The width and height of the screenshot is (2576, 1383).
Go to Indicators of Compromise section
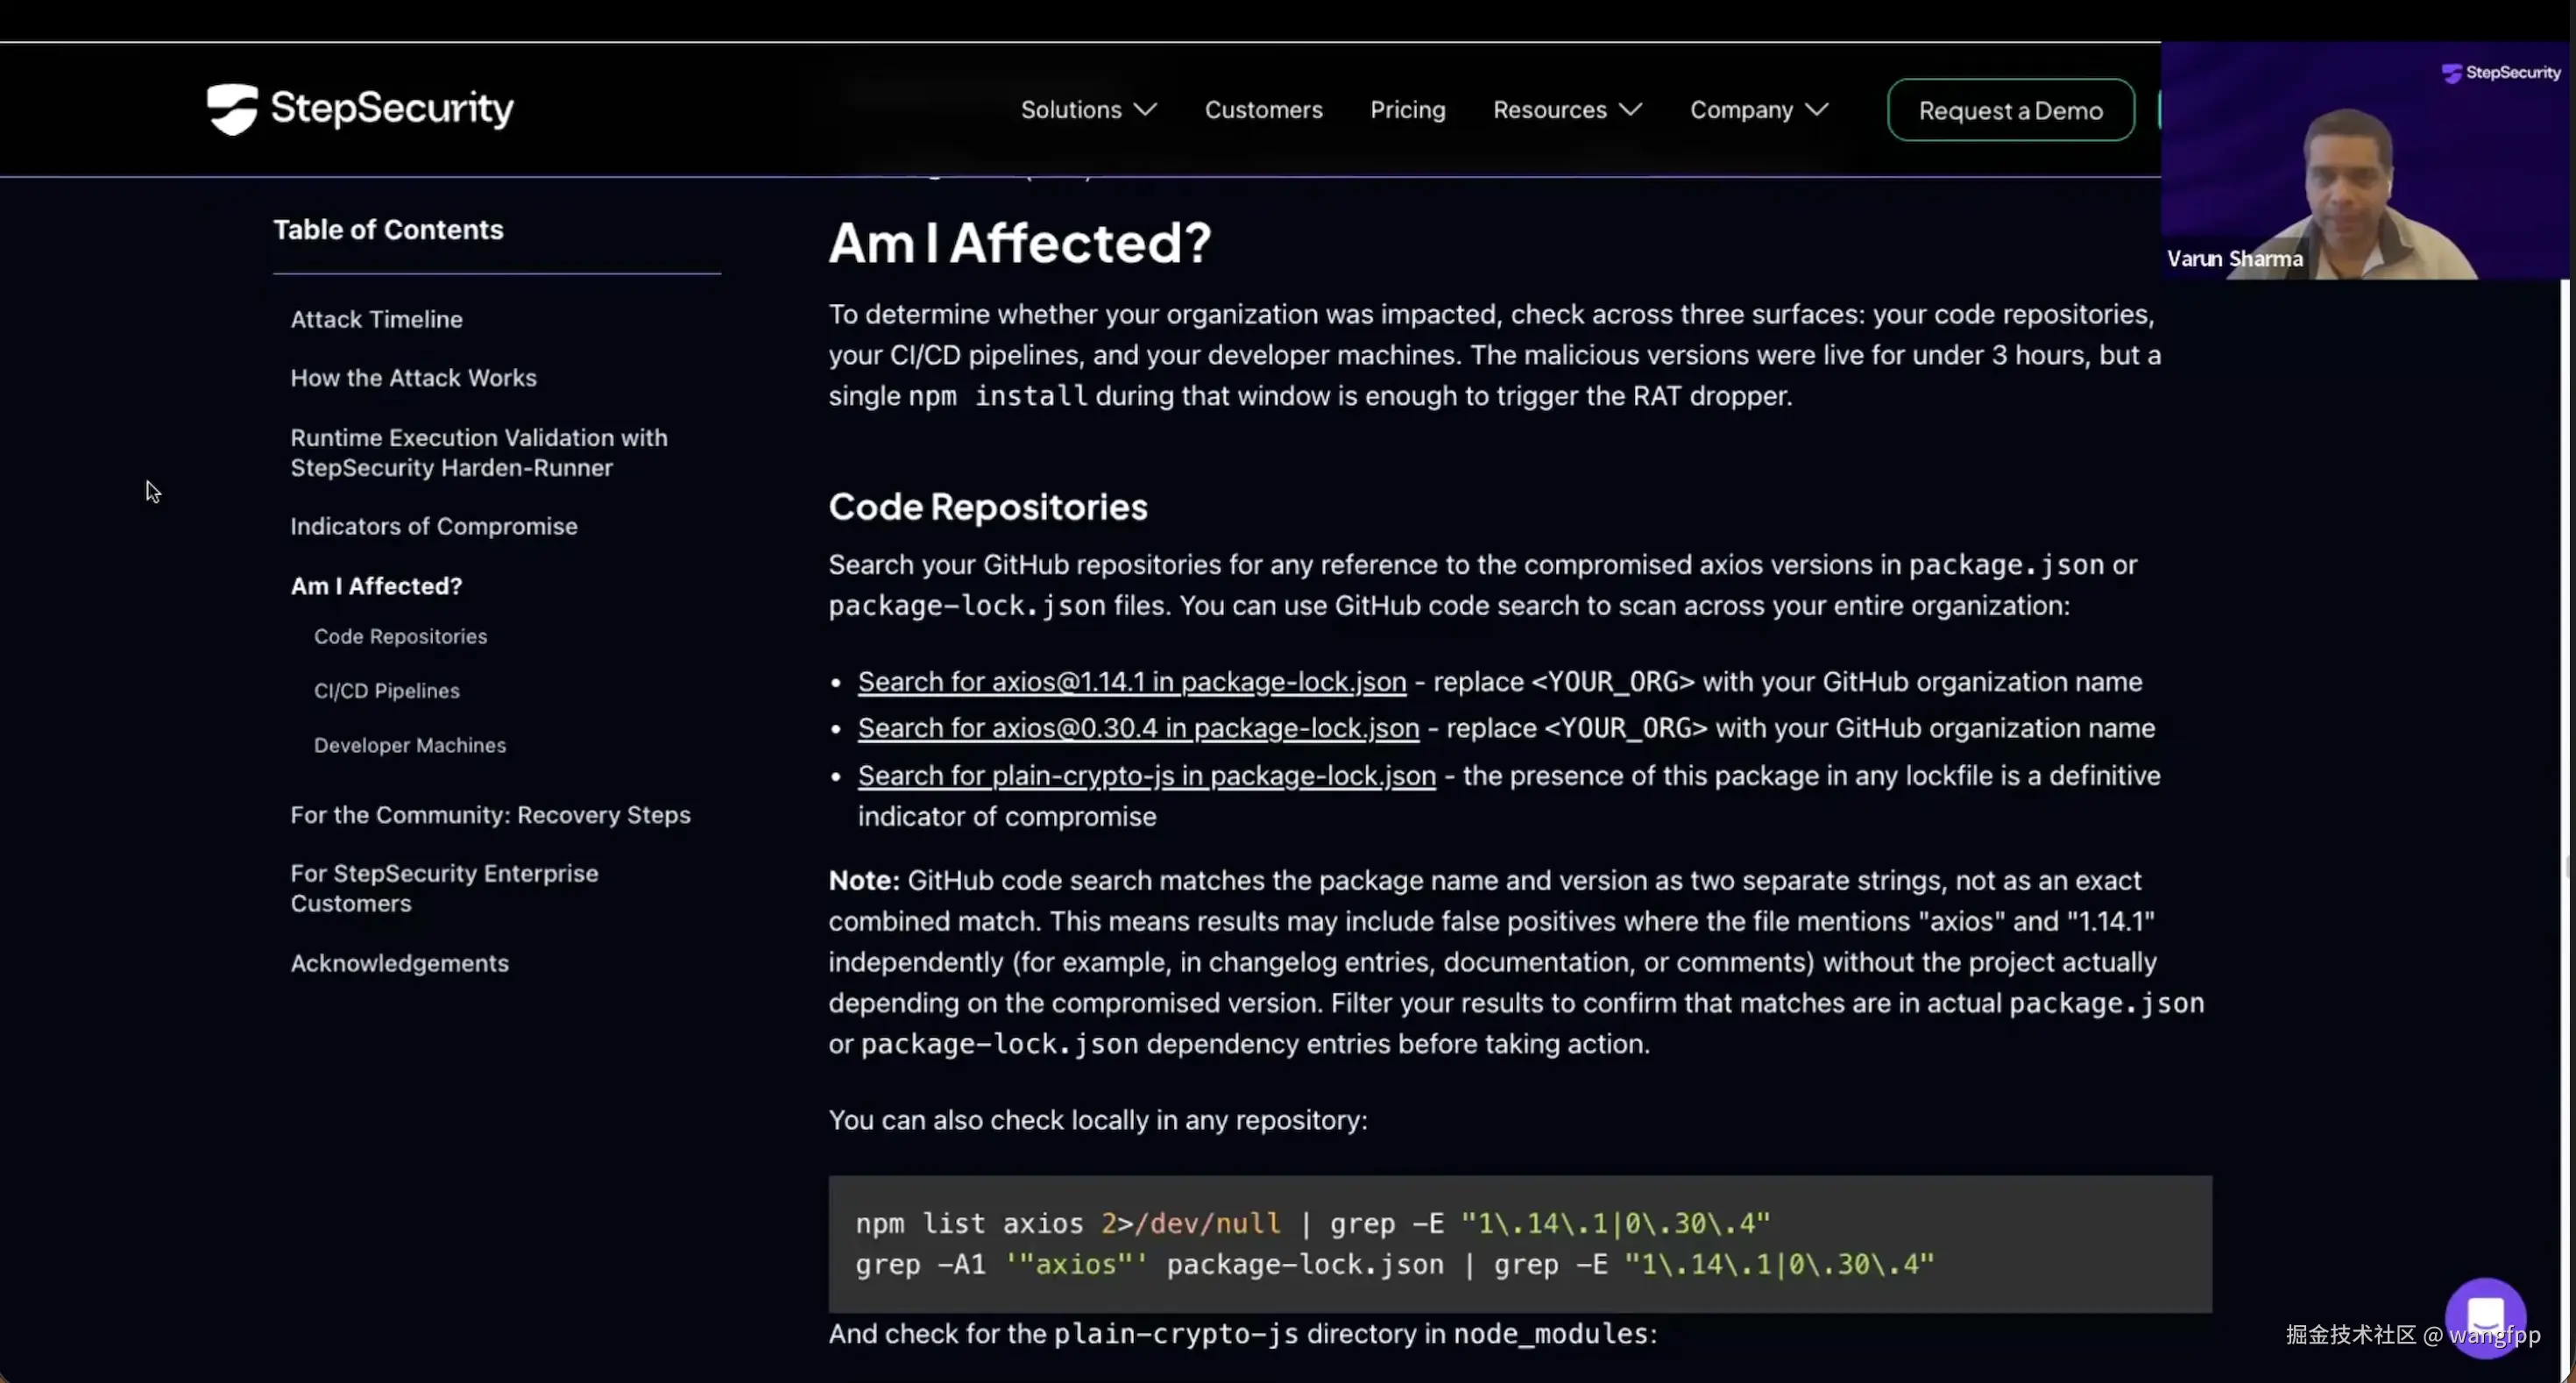click(x=433, y=526)
